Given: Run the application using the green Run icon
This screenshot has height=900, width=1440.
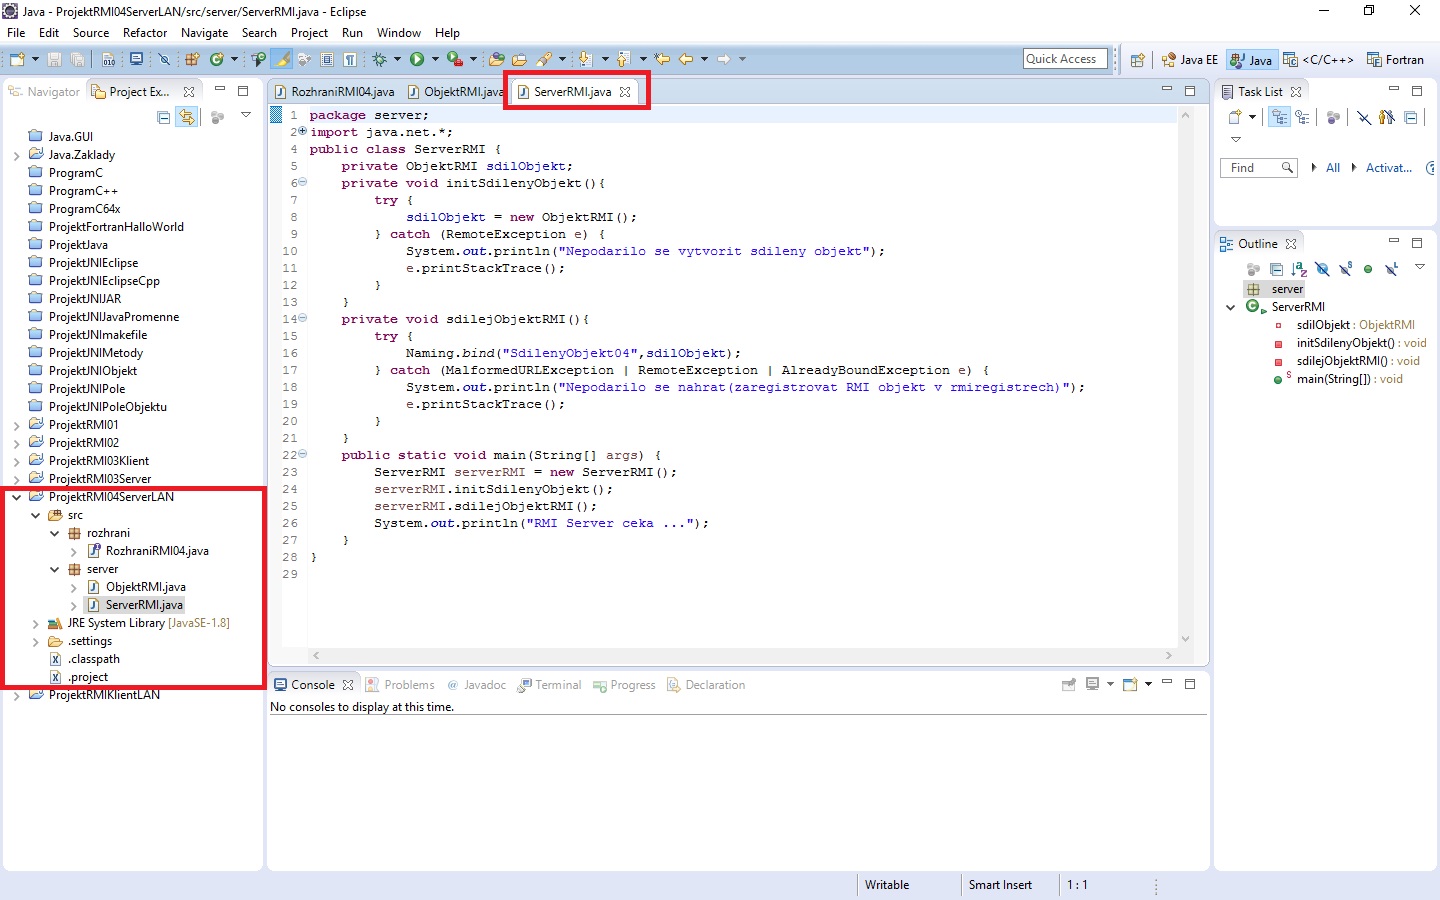Looking at the screenshot, I should [x=417, y=58].
